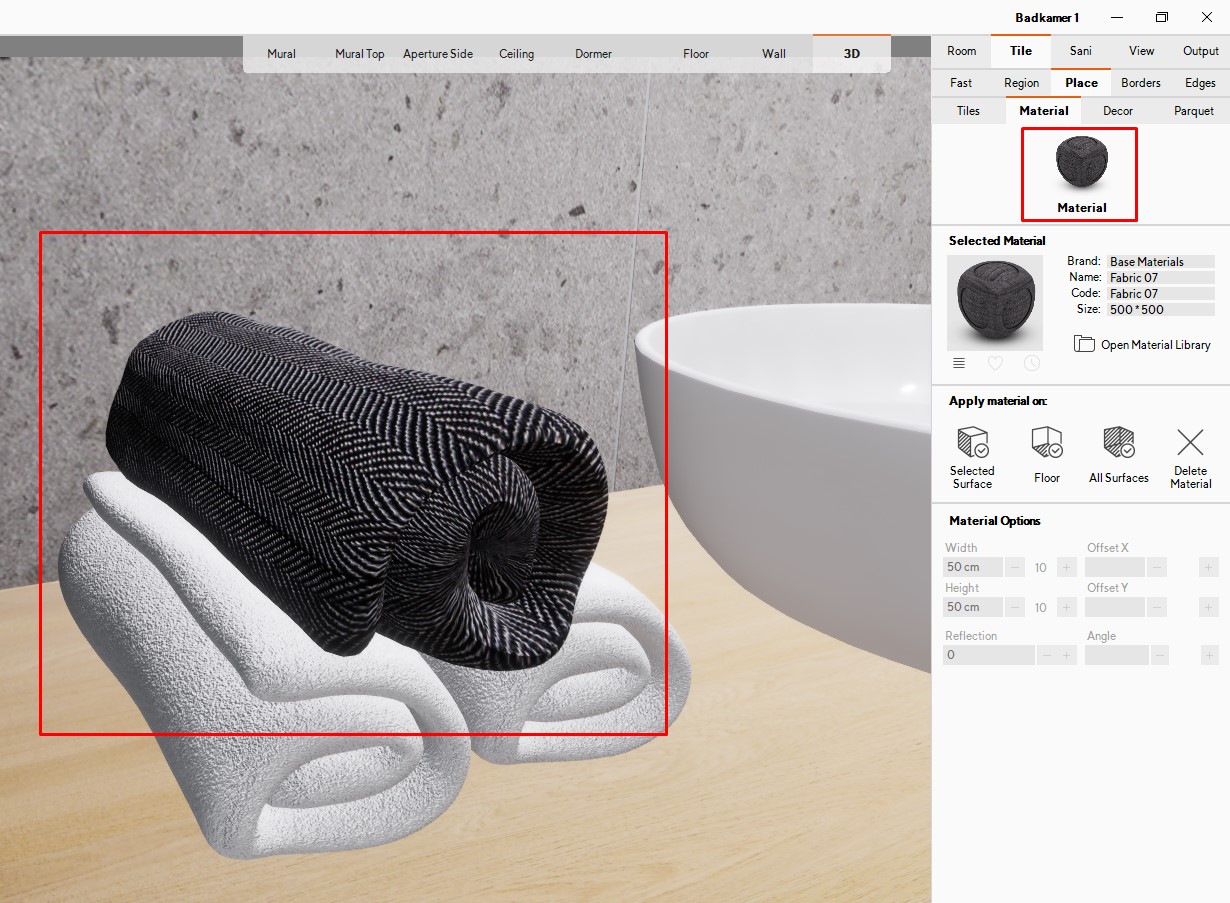The image size is (1230, 903).
Task: Click the Ceiling view button
Action: coord(516,53)
